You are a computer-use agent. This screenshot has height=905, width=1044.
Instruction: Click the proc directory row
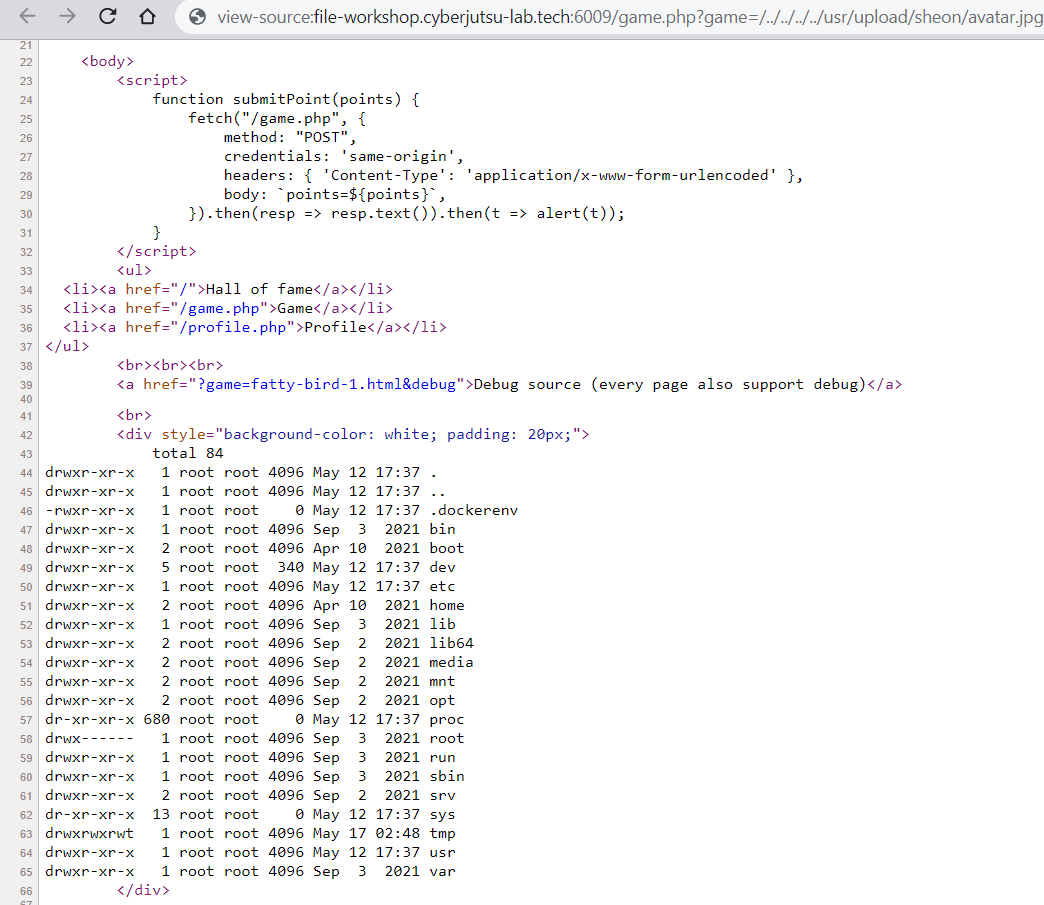point(254,719)
